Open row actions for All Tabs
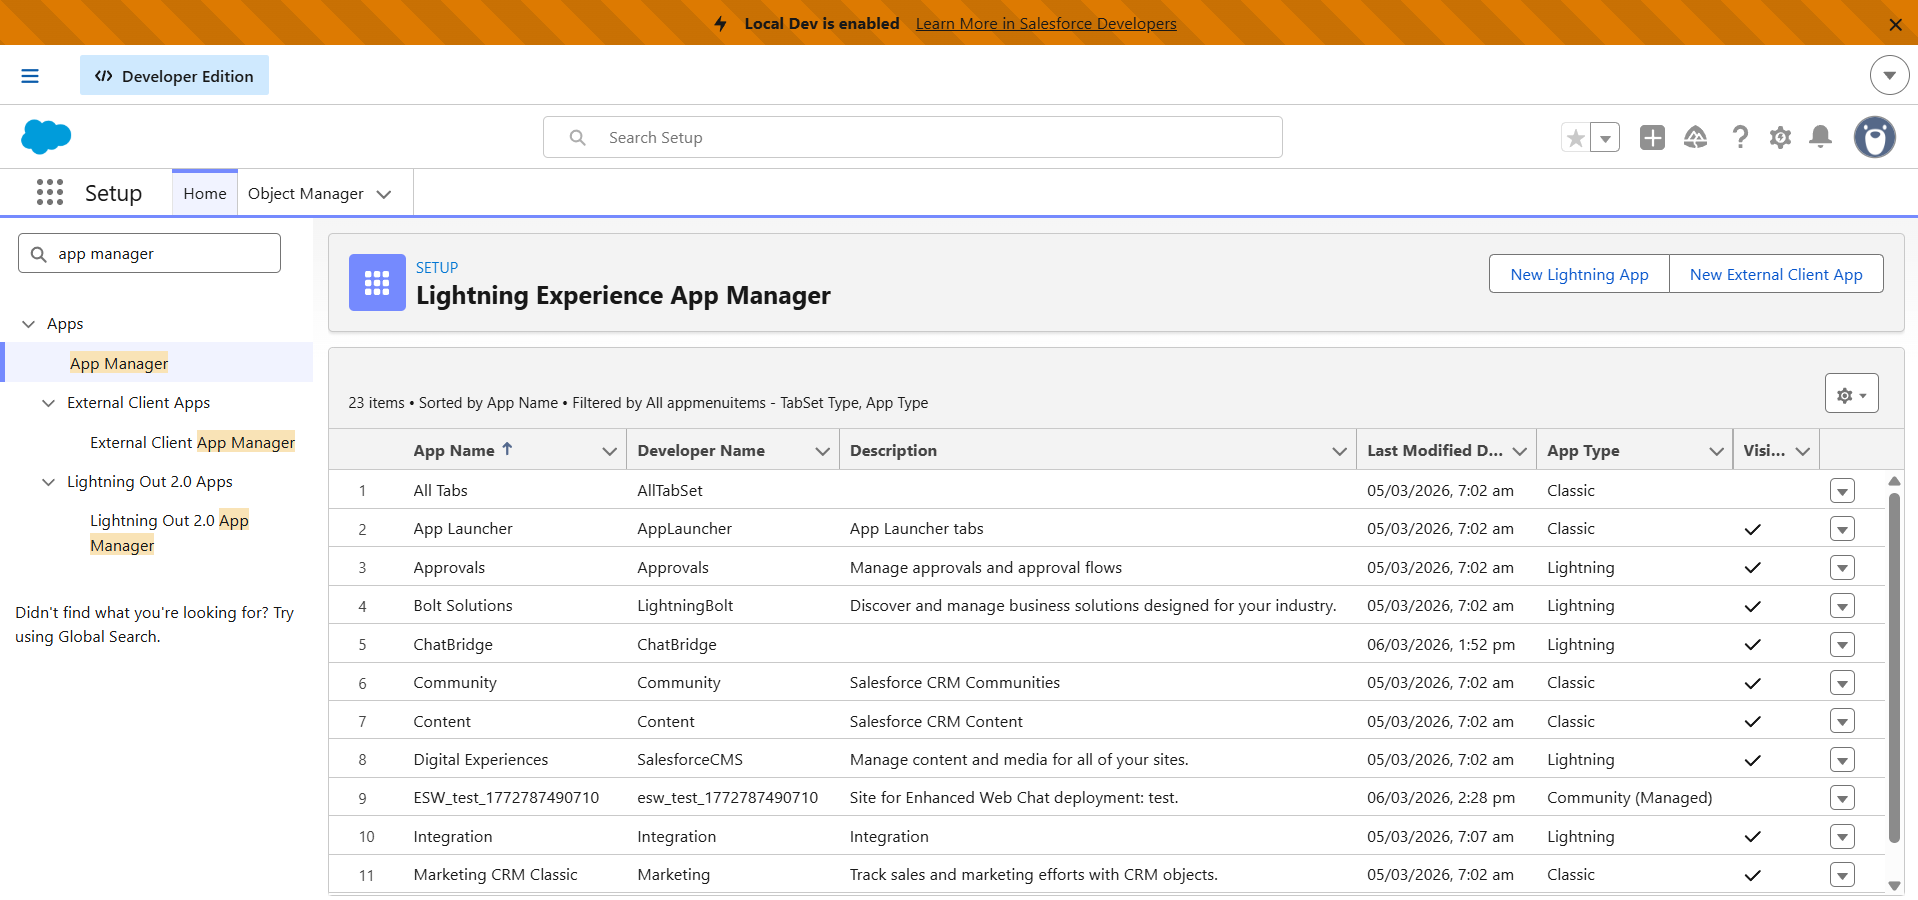The width and height of the screenshot is (1918, 900). (x=1842, y=491)
